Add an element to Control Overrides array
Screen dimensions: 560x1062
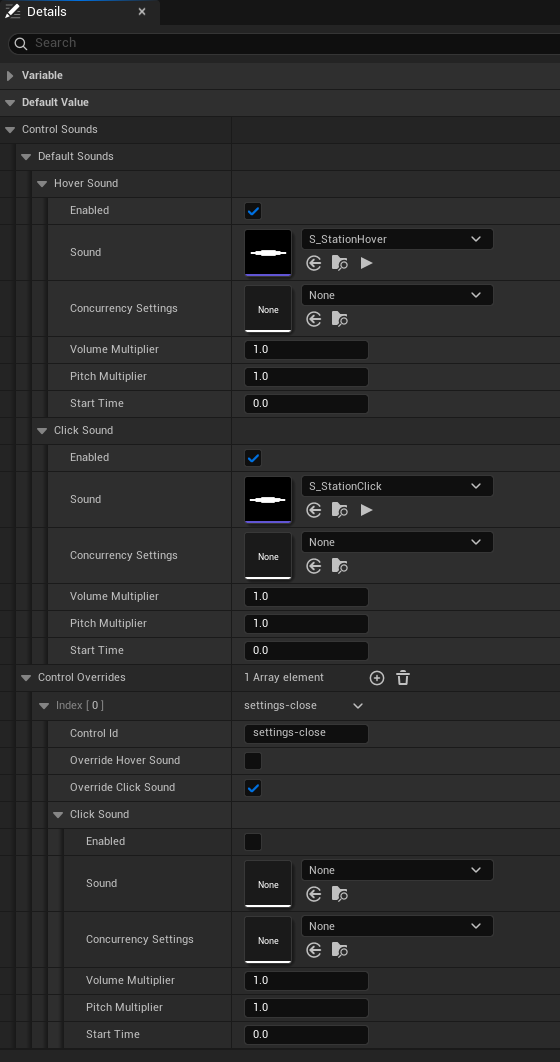pos(377,678)
